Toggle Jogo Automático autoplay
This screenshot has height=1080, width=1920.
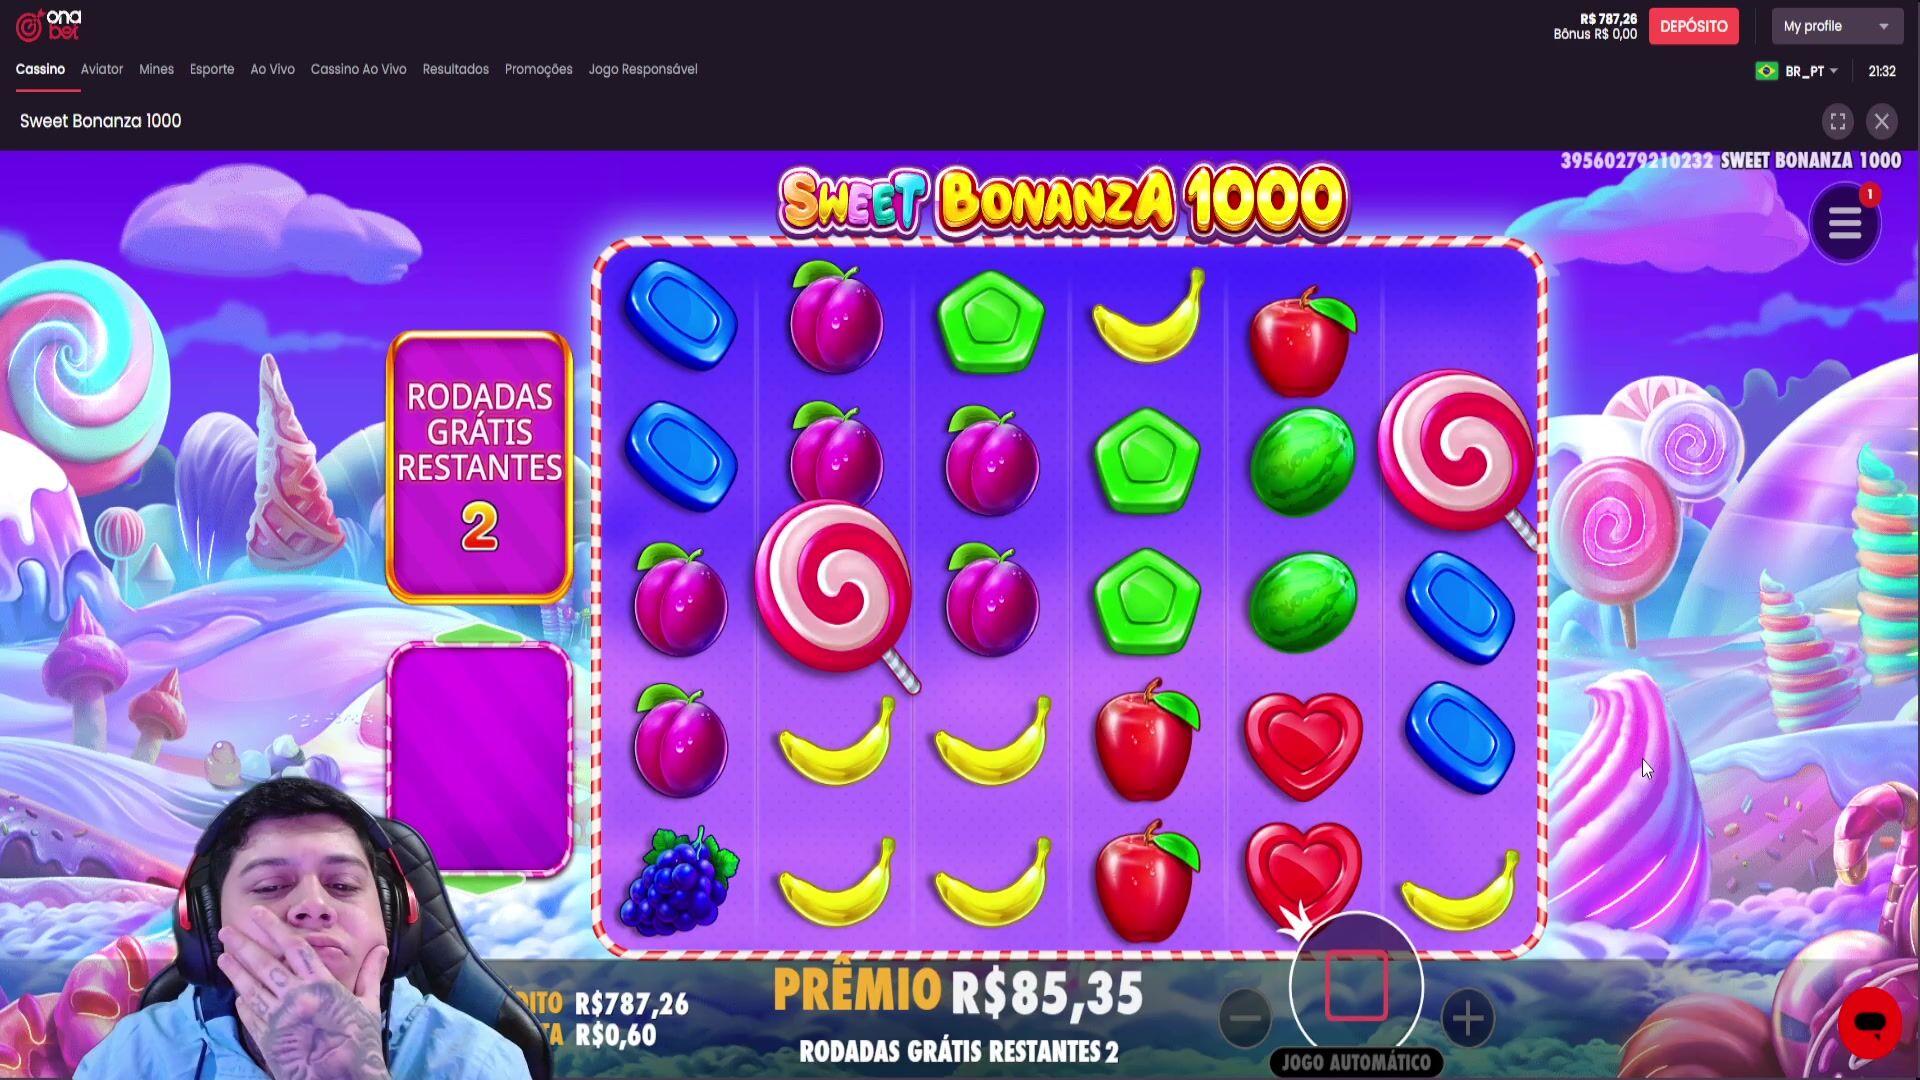click(x=1356, y=1062)
